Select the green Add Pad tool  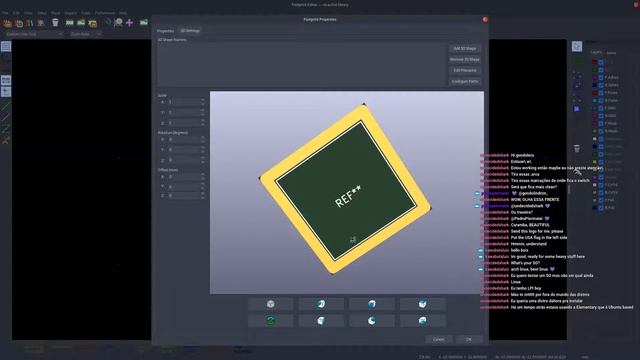577,62
